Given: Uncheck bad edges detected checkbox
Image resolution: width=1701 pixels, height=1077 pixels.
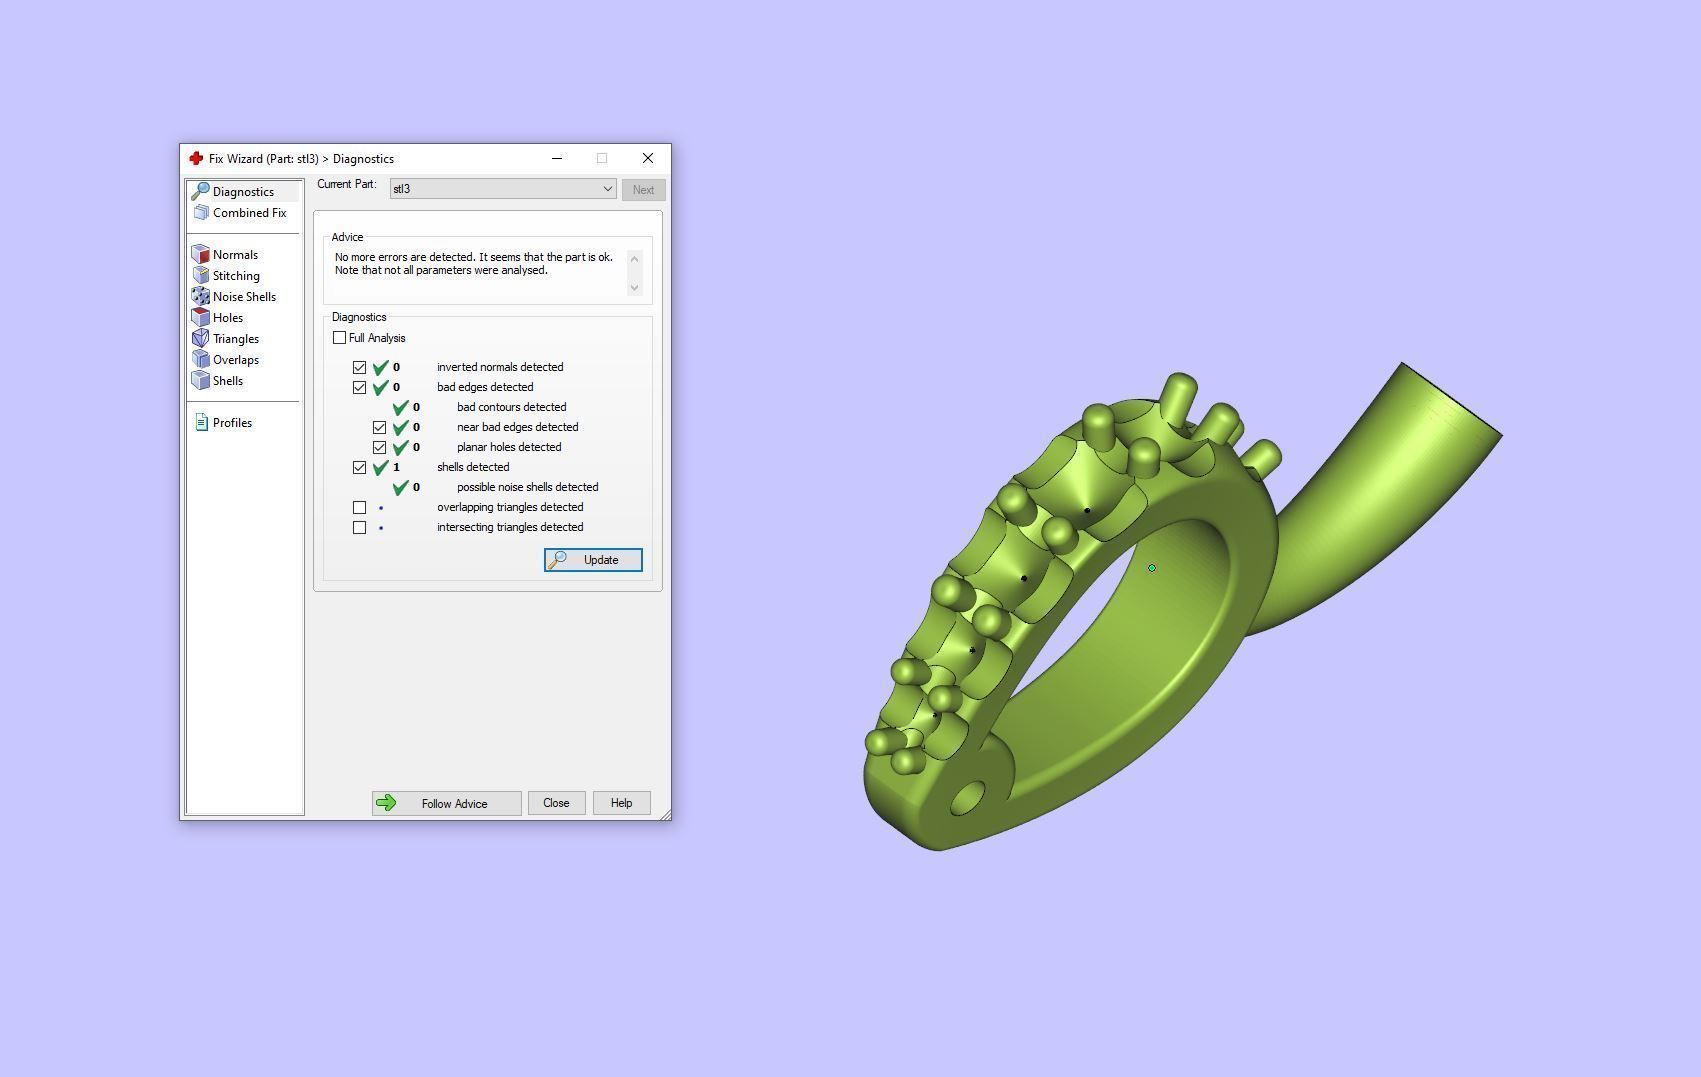Looking at the screenshot, I should click(360, 387).
